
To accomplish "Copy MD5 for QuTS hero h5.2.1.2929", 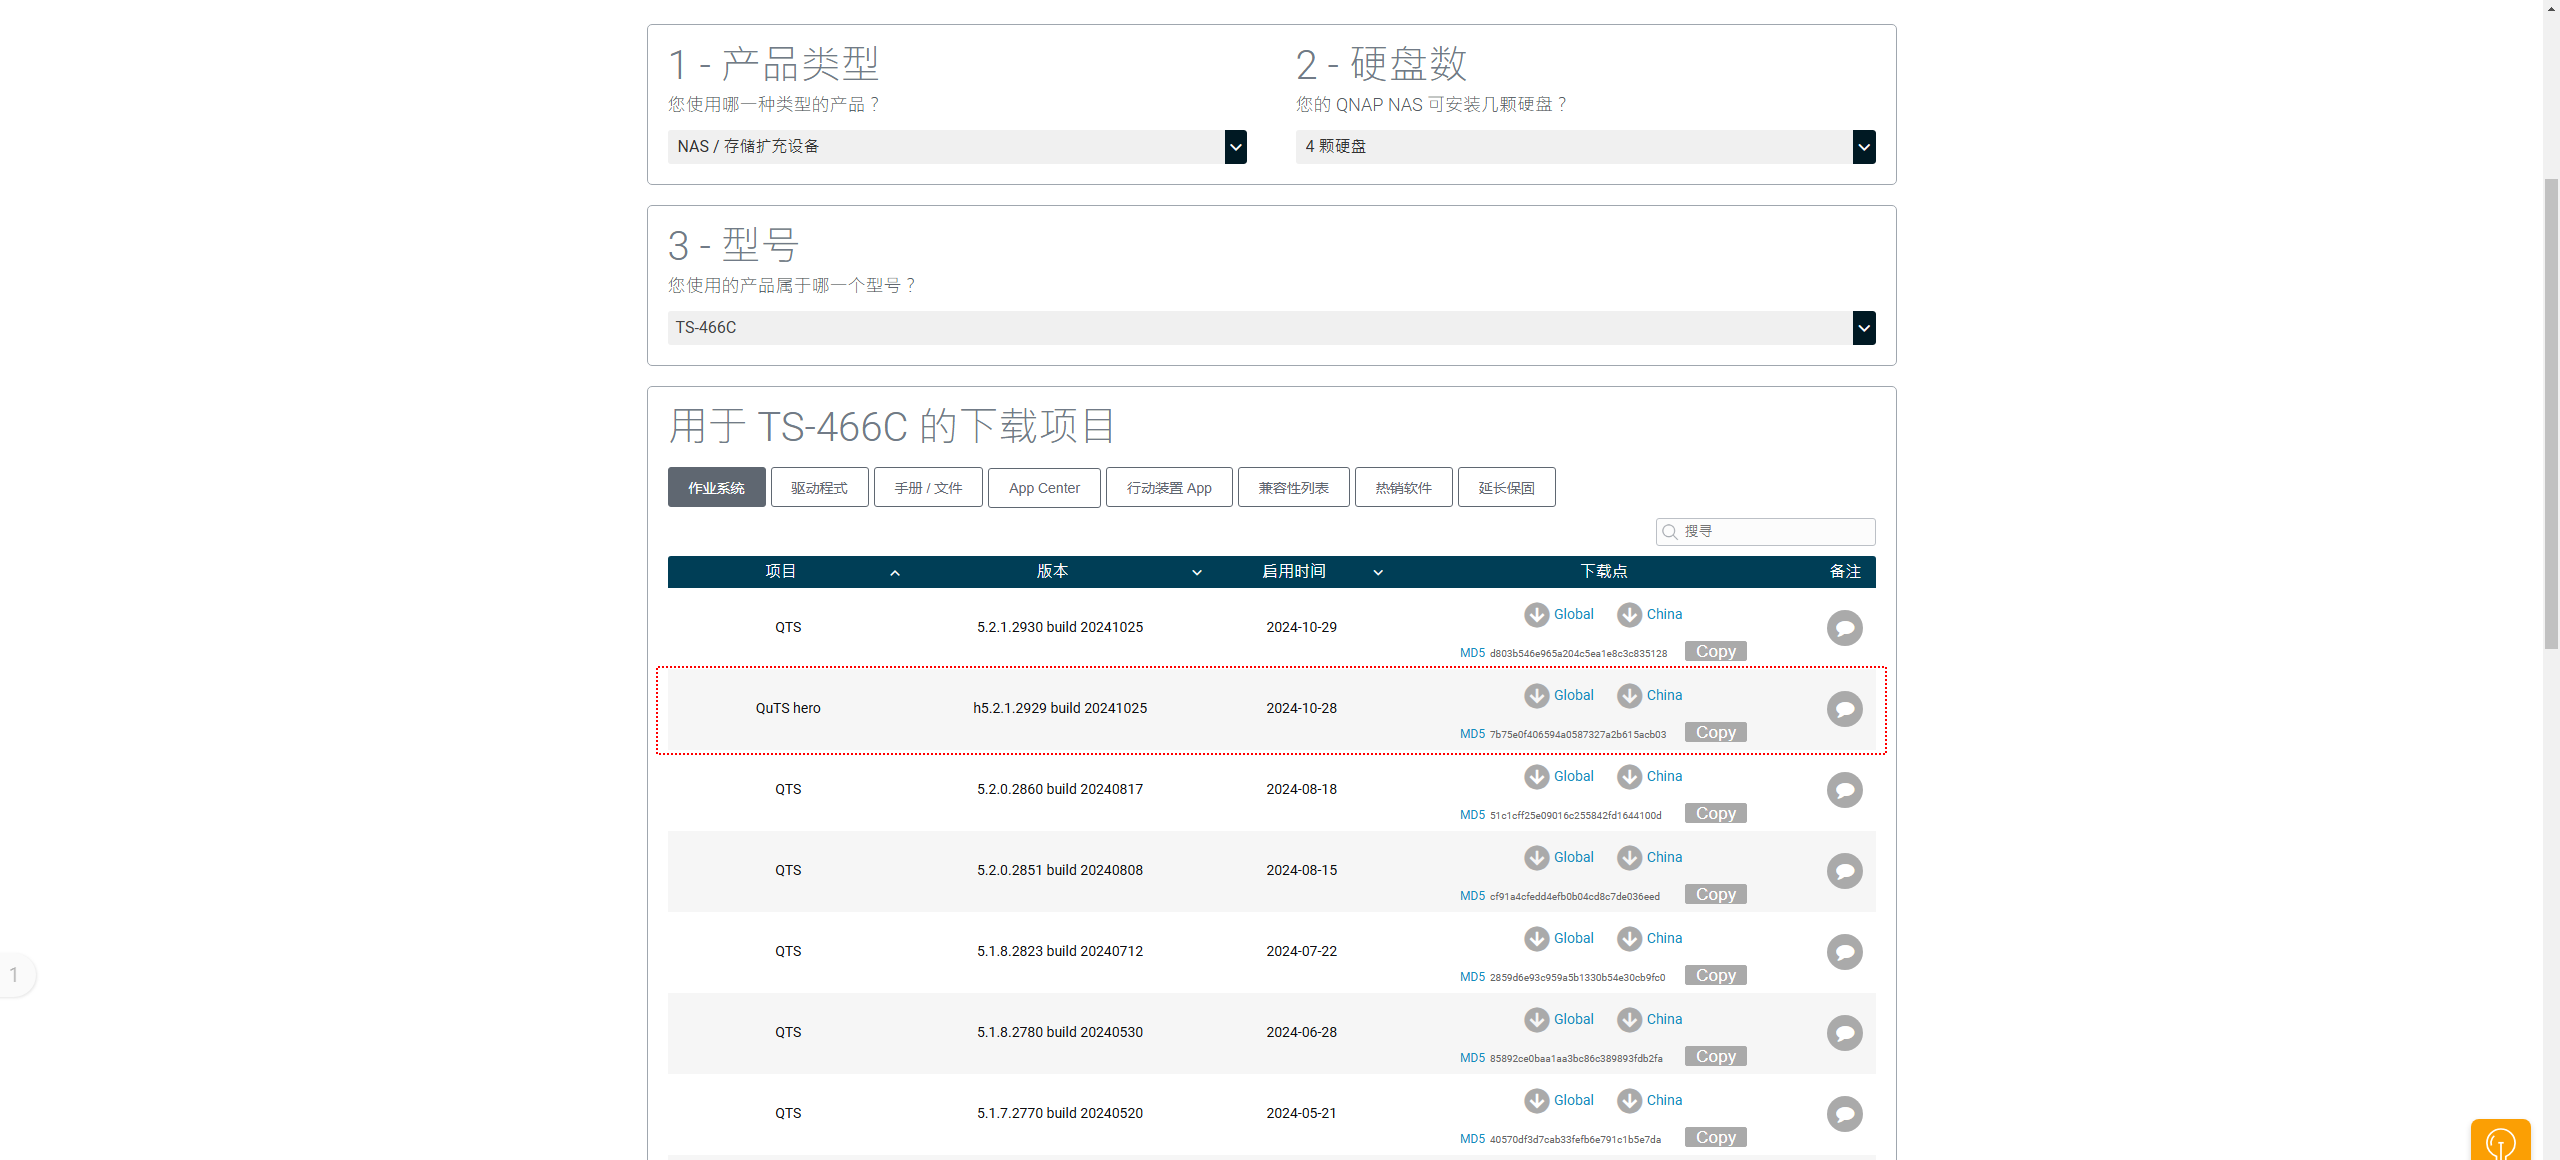I will (1715, 733).
